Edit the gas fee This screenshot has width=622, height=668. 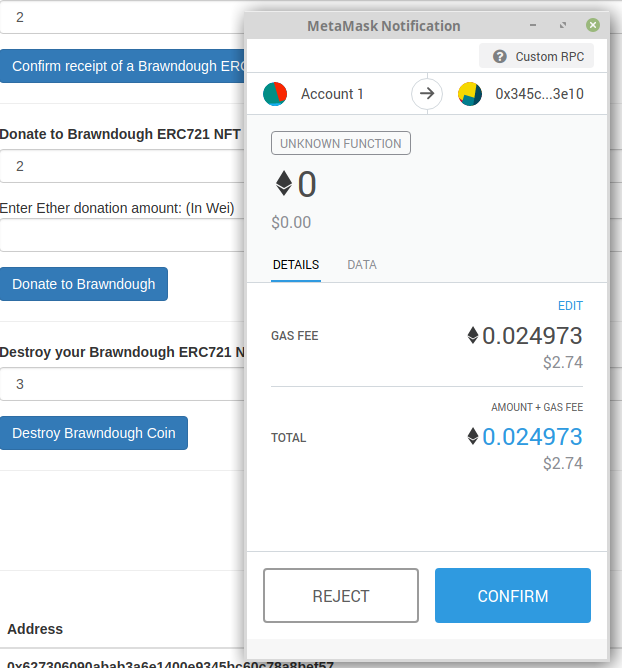(x=570, y=306)
